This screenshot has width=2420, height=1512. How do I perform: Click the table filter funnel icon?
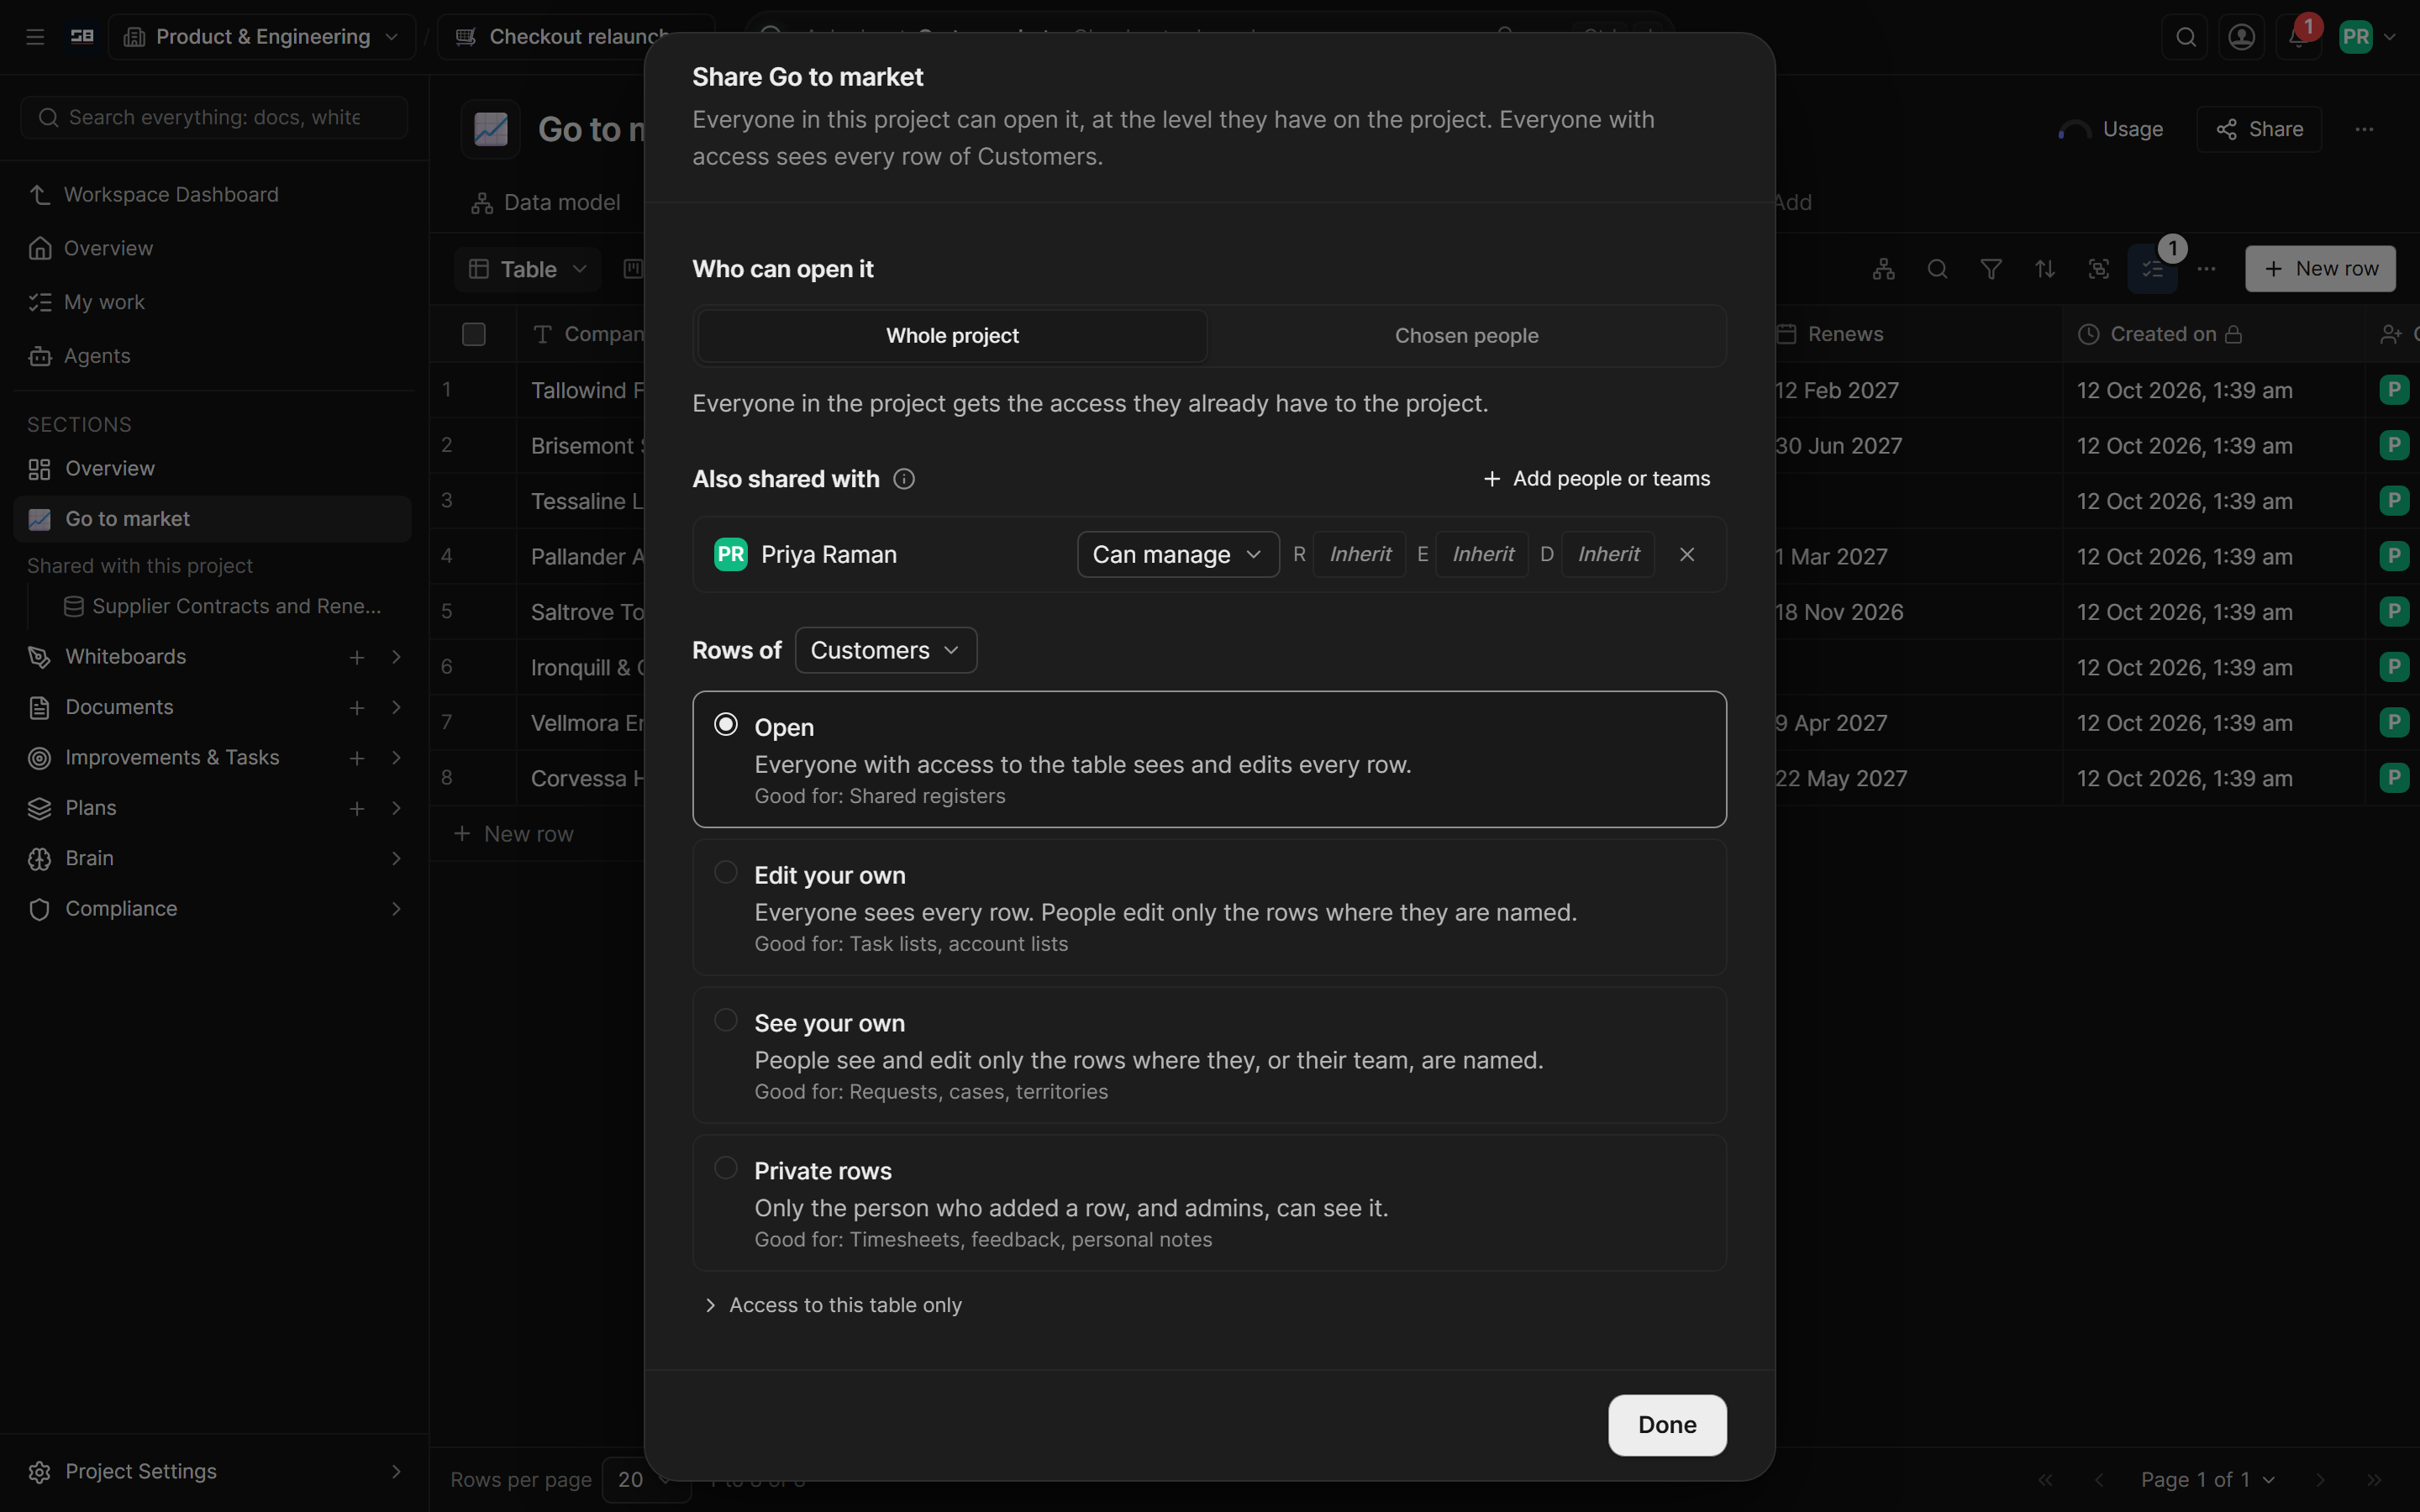1991,269
